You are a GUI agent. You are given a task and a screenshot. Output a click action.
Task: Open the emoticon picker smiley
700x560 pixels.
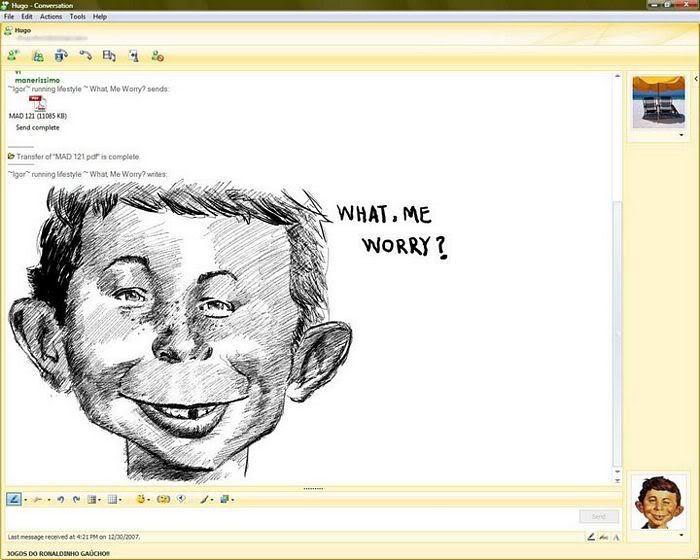pyautogui.click(x=141, y=499)
